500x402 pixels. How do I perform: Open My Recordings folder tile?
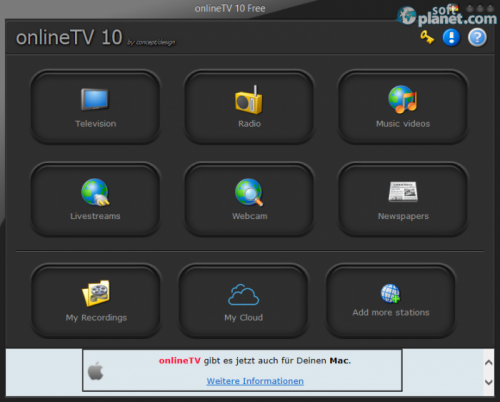96,301
